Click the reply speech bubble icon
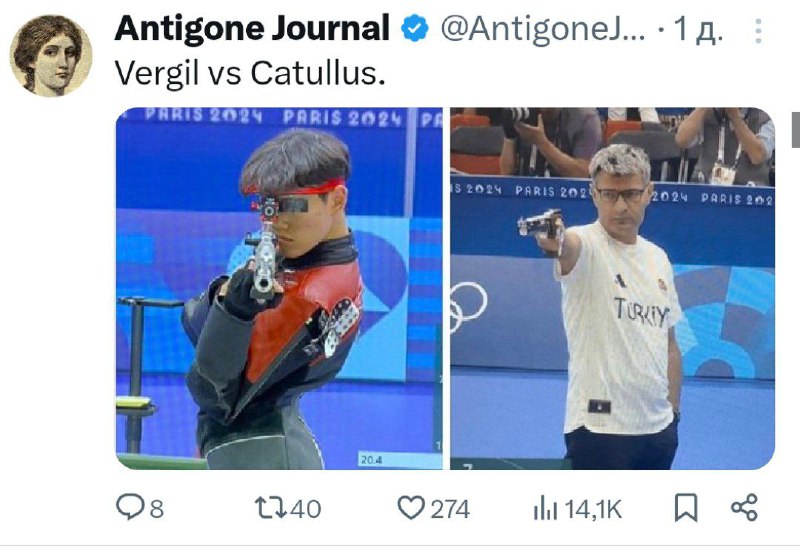This screenshot has width=800, height=551. click(130, 508)
